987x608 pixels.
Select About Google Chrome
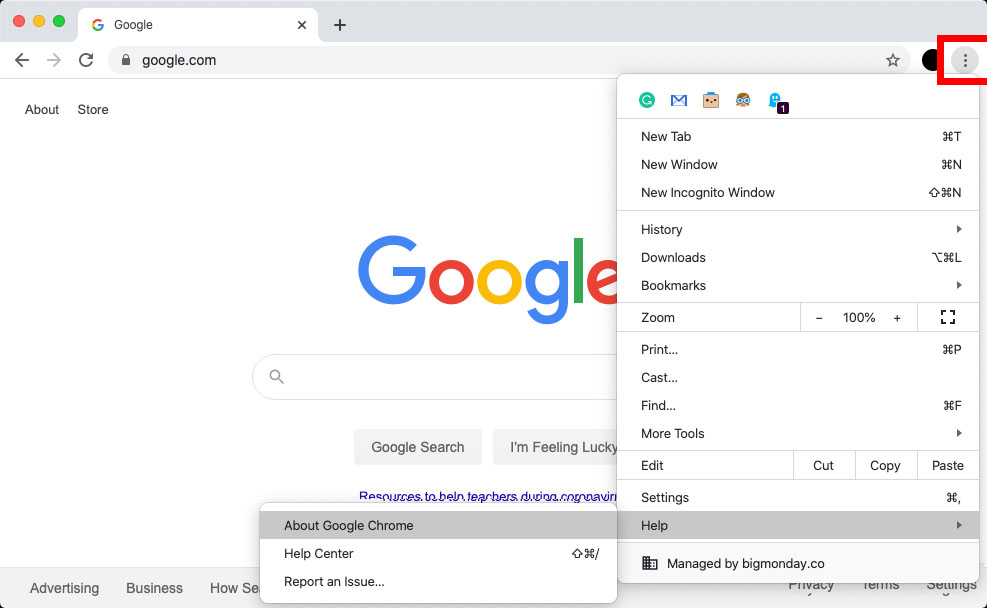pos(348,525)
